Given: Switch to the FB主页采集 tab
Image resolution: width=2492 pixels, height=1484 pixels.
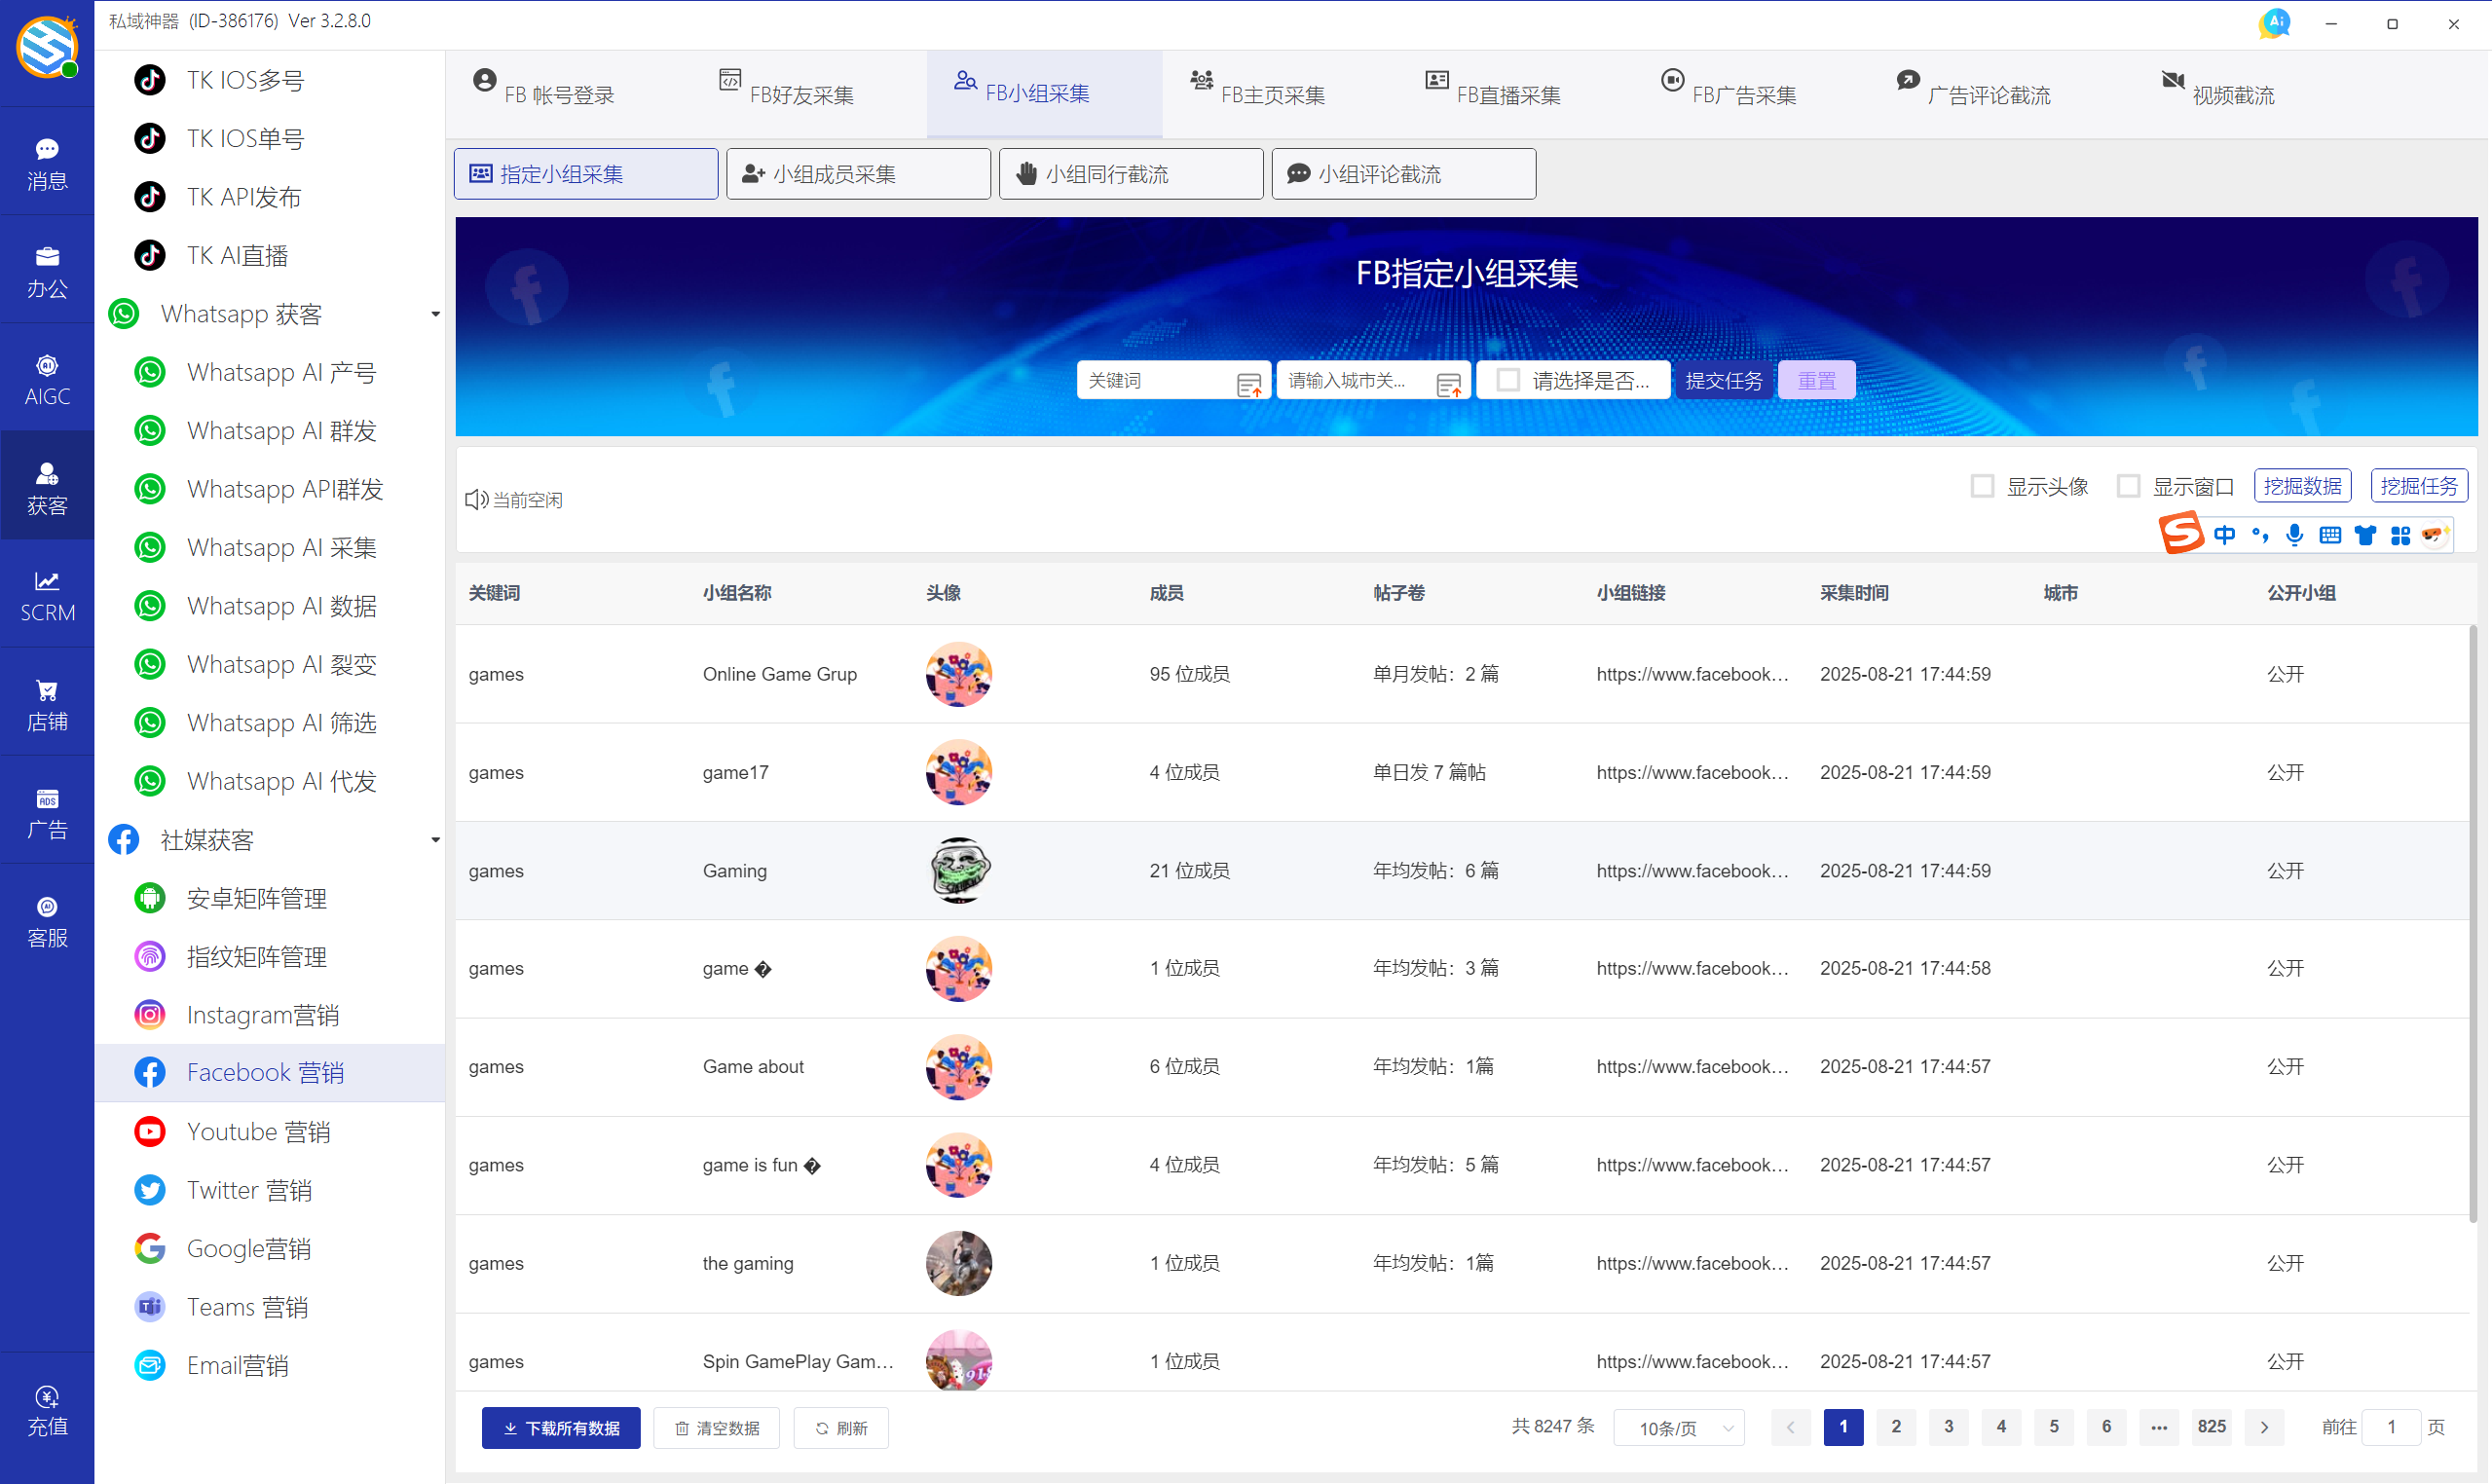Looking at the screenshot, I should 1258,93.
